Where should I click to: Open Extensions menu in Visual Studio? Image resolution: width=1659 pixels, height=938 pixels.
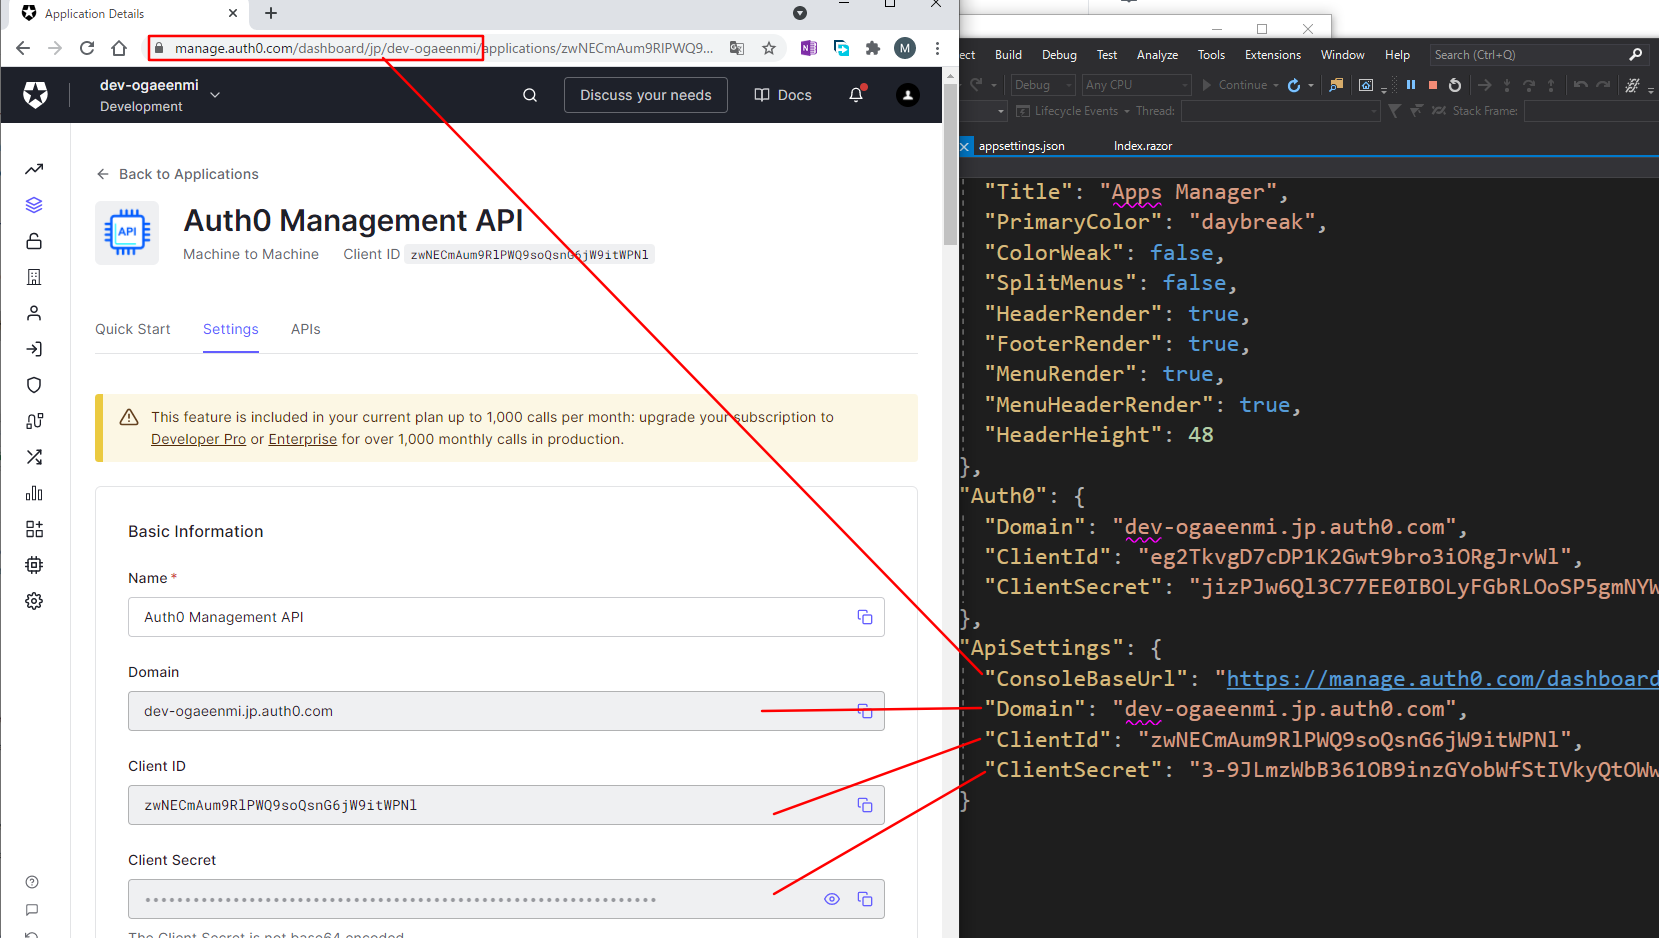[x=1273, y=55]
